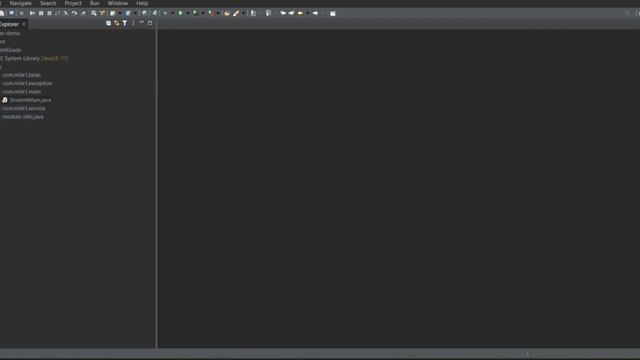This screenshot has height=360, width=640.
Task: Open the Explorer View Menu dots
Action: [x=133, y=23]
